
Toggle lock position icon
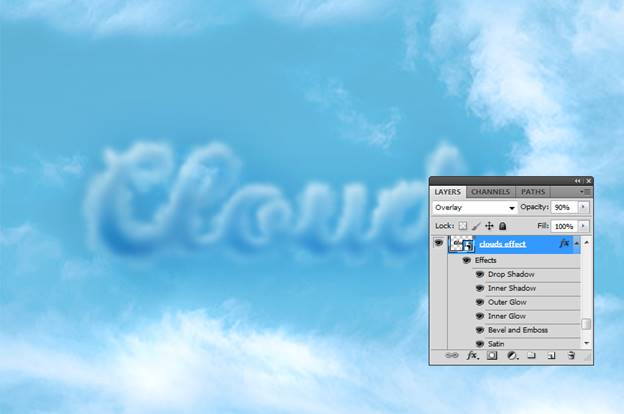click(489, 226)
